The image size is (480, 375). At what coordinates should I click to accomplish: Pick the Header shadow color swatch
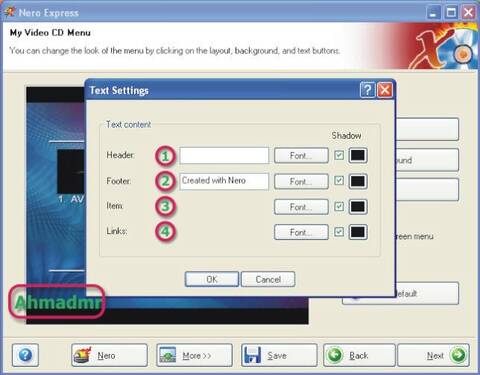pyautogui.click(x=358, y=155)
